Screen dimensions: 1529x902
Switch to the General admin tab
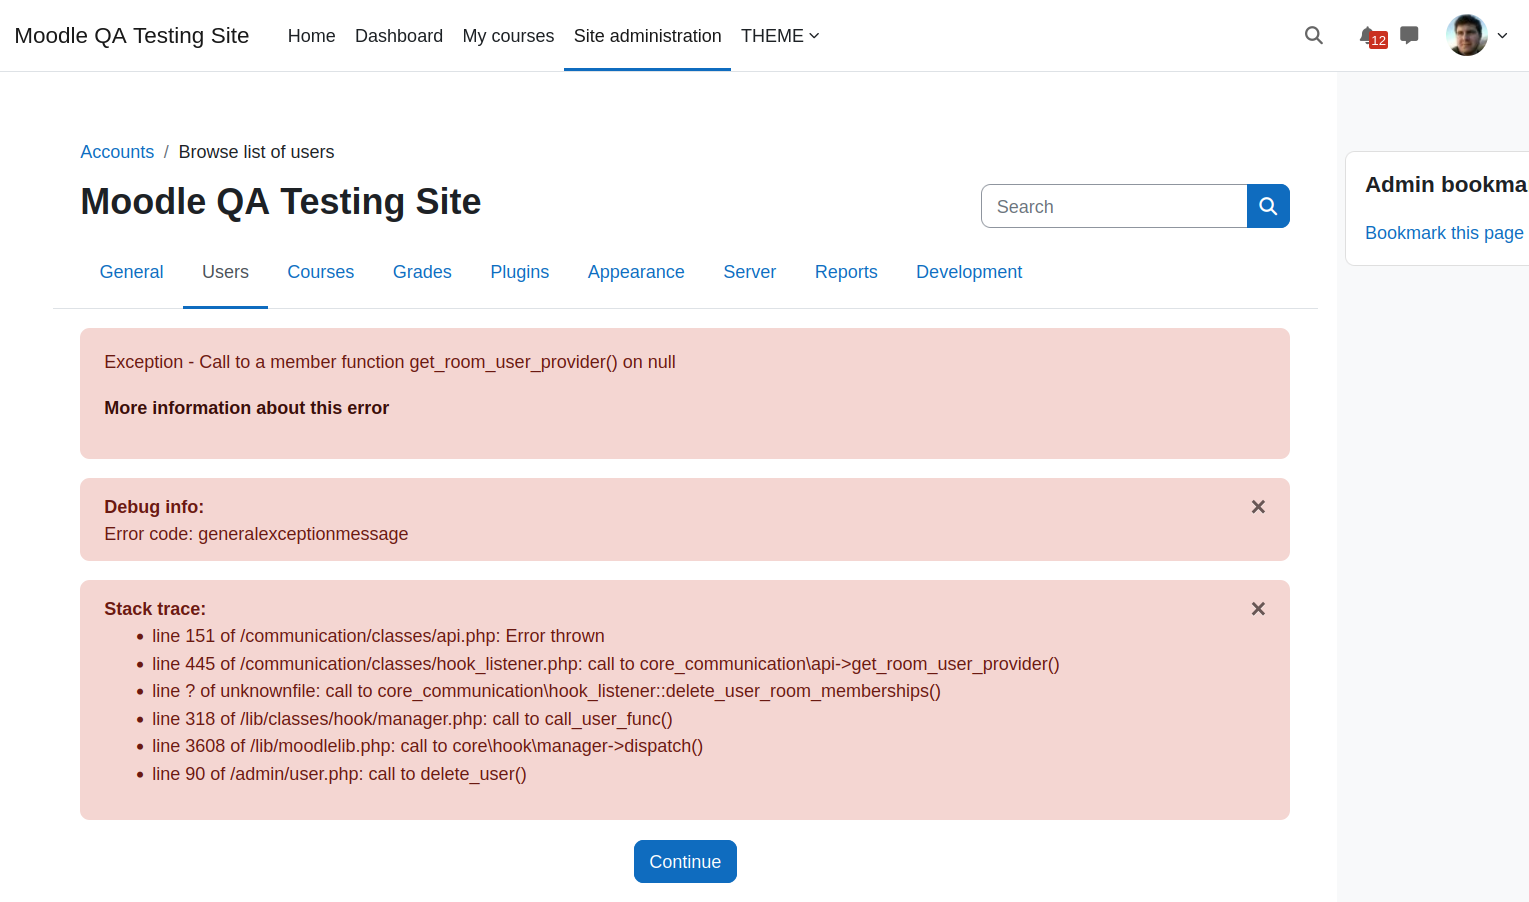[131, 272]
